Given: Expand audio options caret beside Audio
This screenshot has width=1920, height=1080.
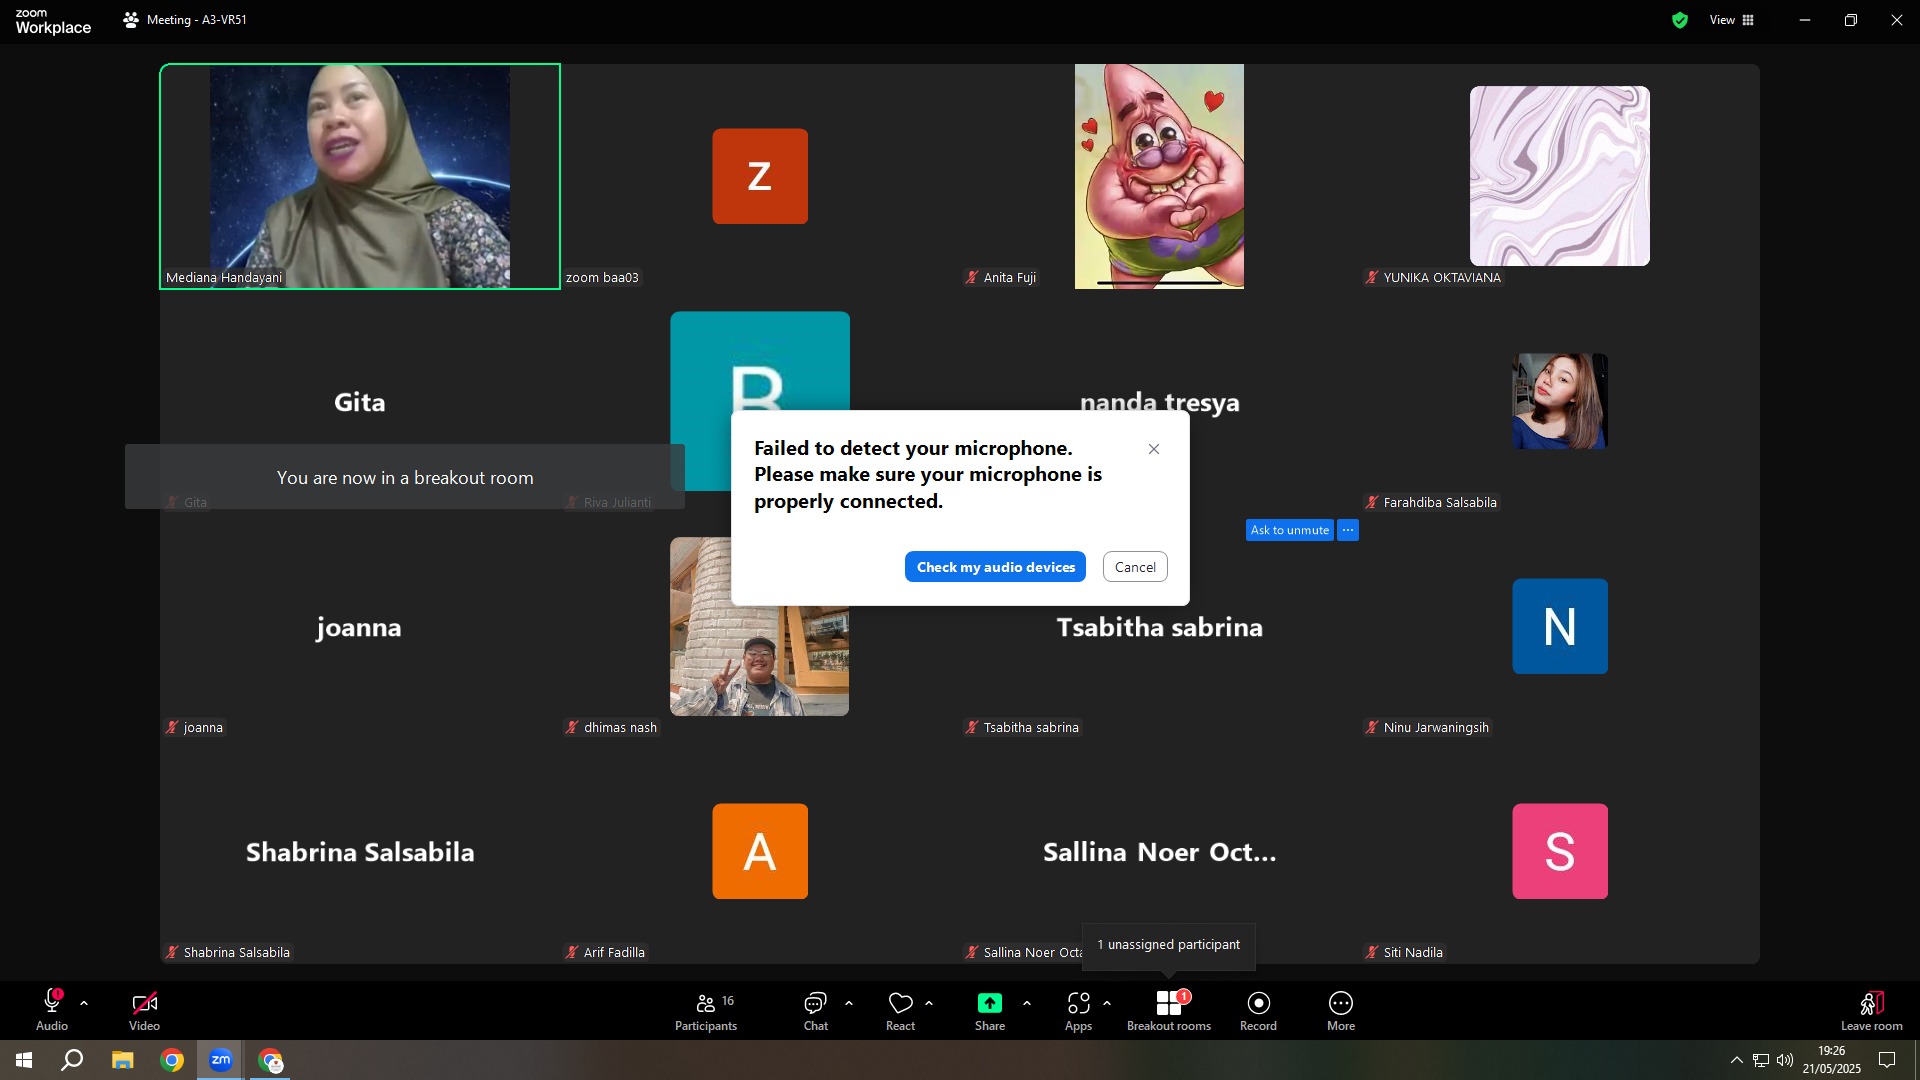Looking at the screenshot, I should (84, 1003).
